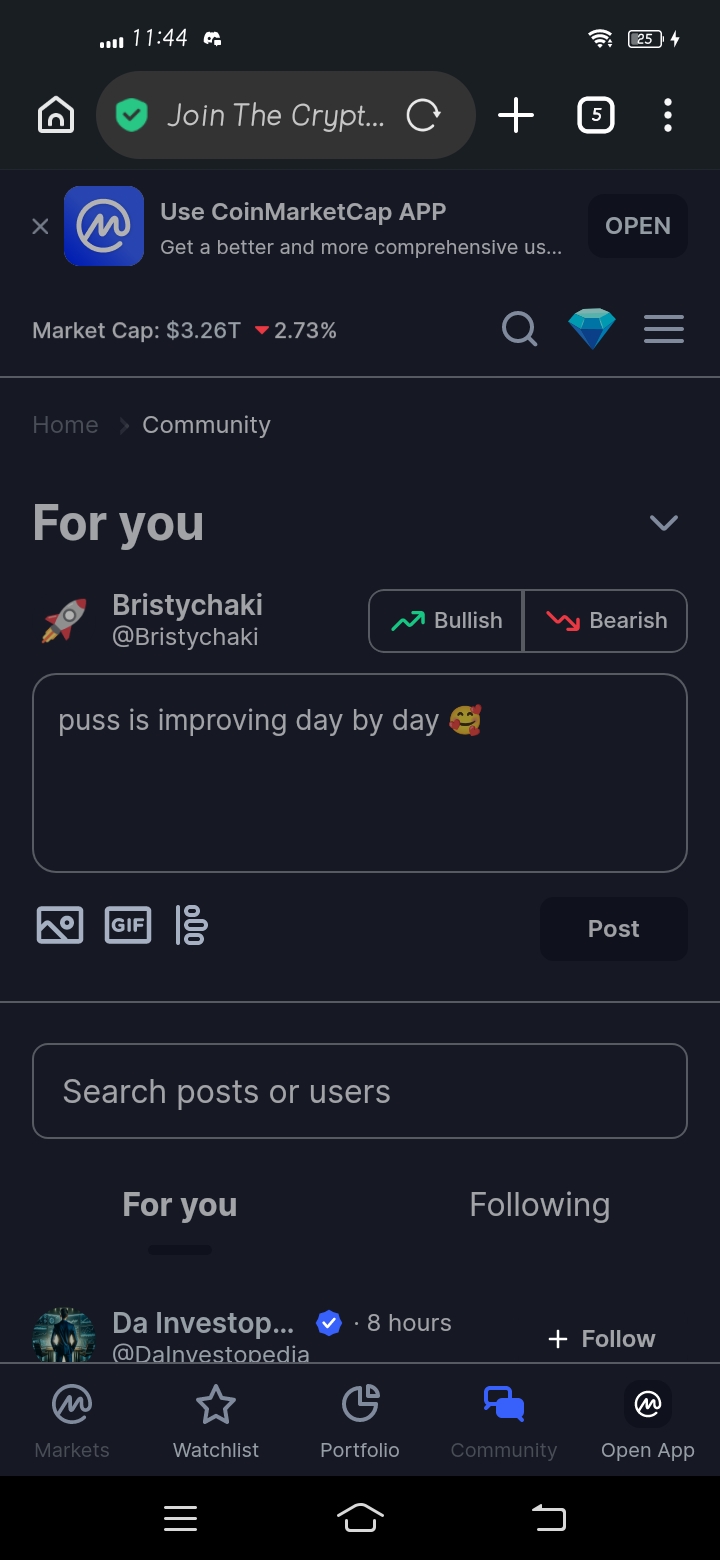Dismiss the CoinMarketCap app banner
Image resolution: width=720 pixels, height=1560 pixels.
[40, 227]
